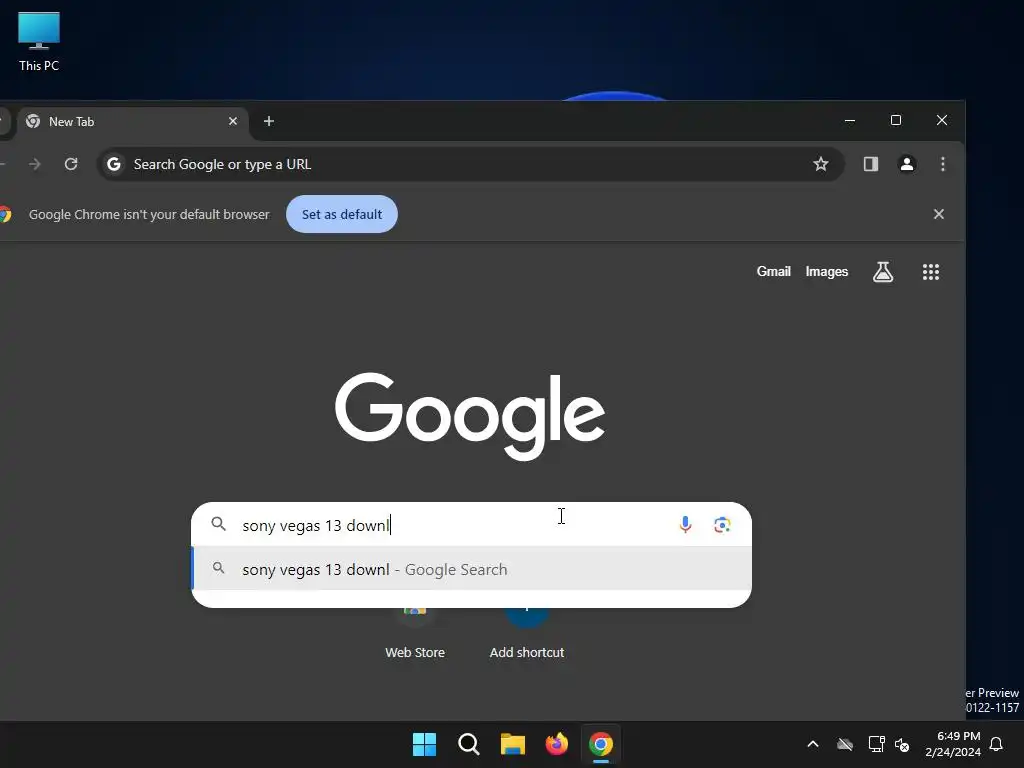Open the Windows Start menu
Image resolution: width=1024 pixels, height=768 pixels.
(424, 744)
